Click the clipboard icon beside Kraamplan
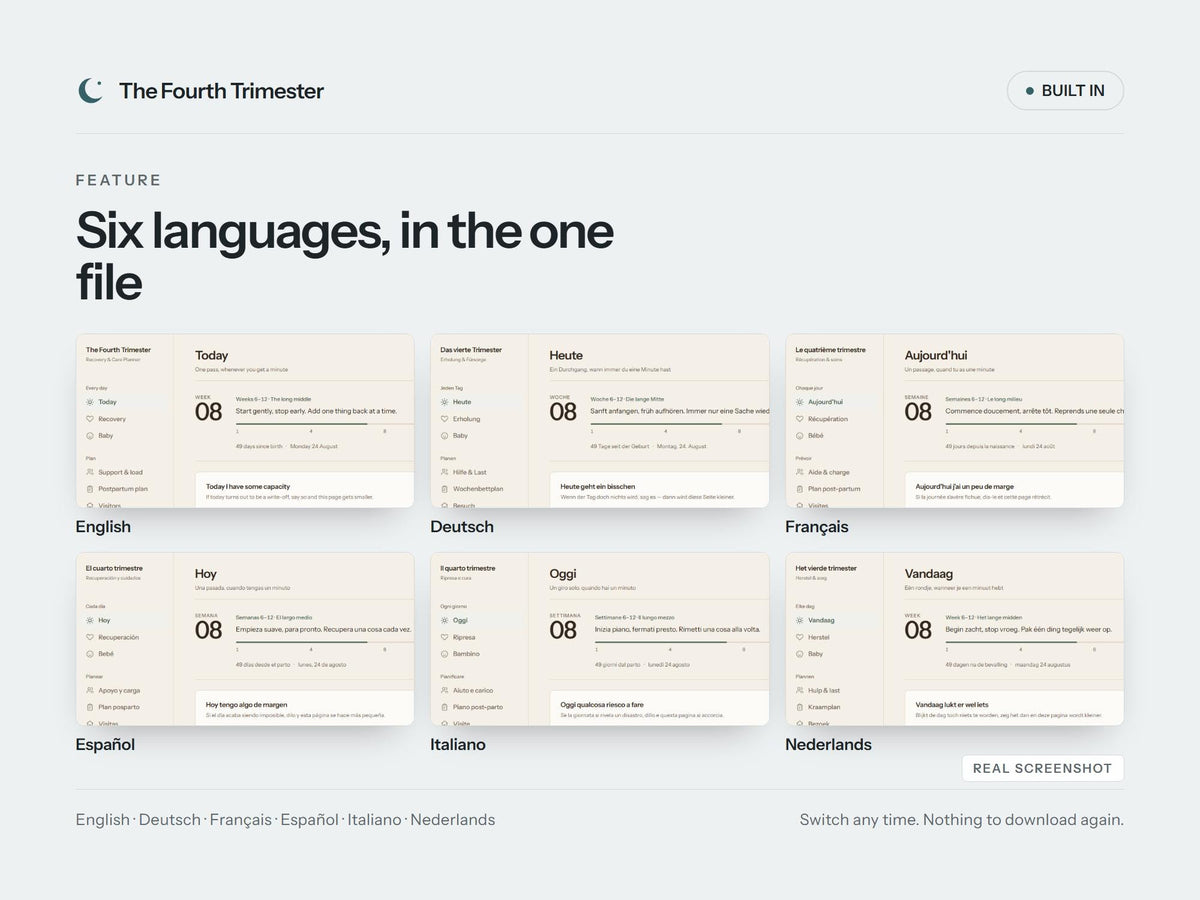The image size is (1200, 900). 800,707
